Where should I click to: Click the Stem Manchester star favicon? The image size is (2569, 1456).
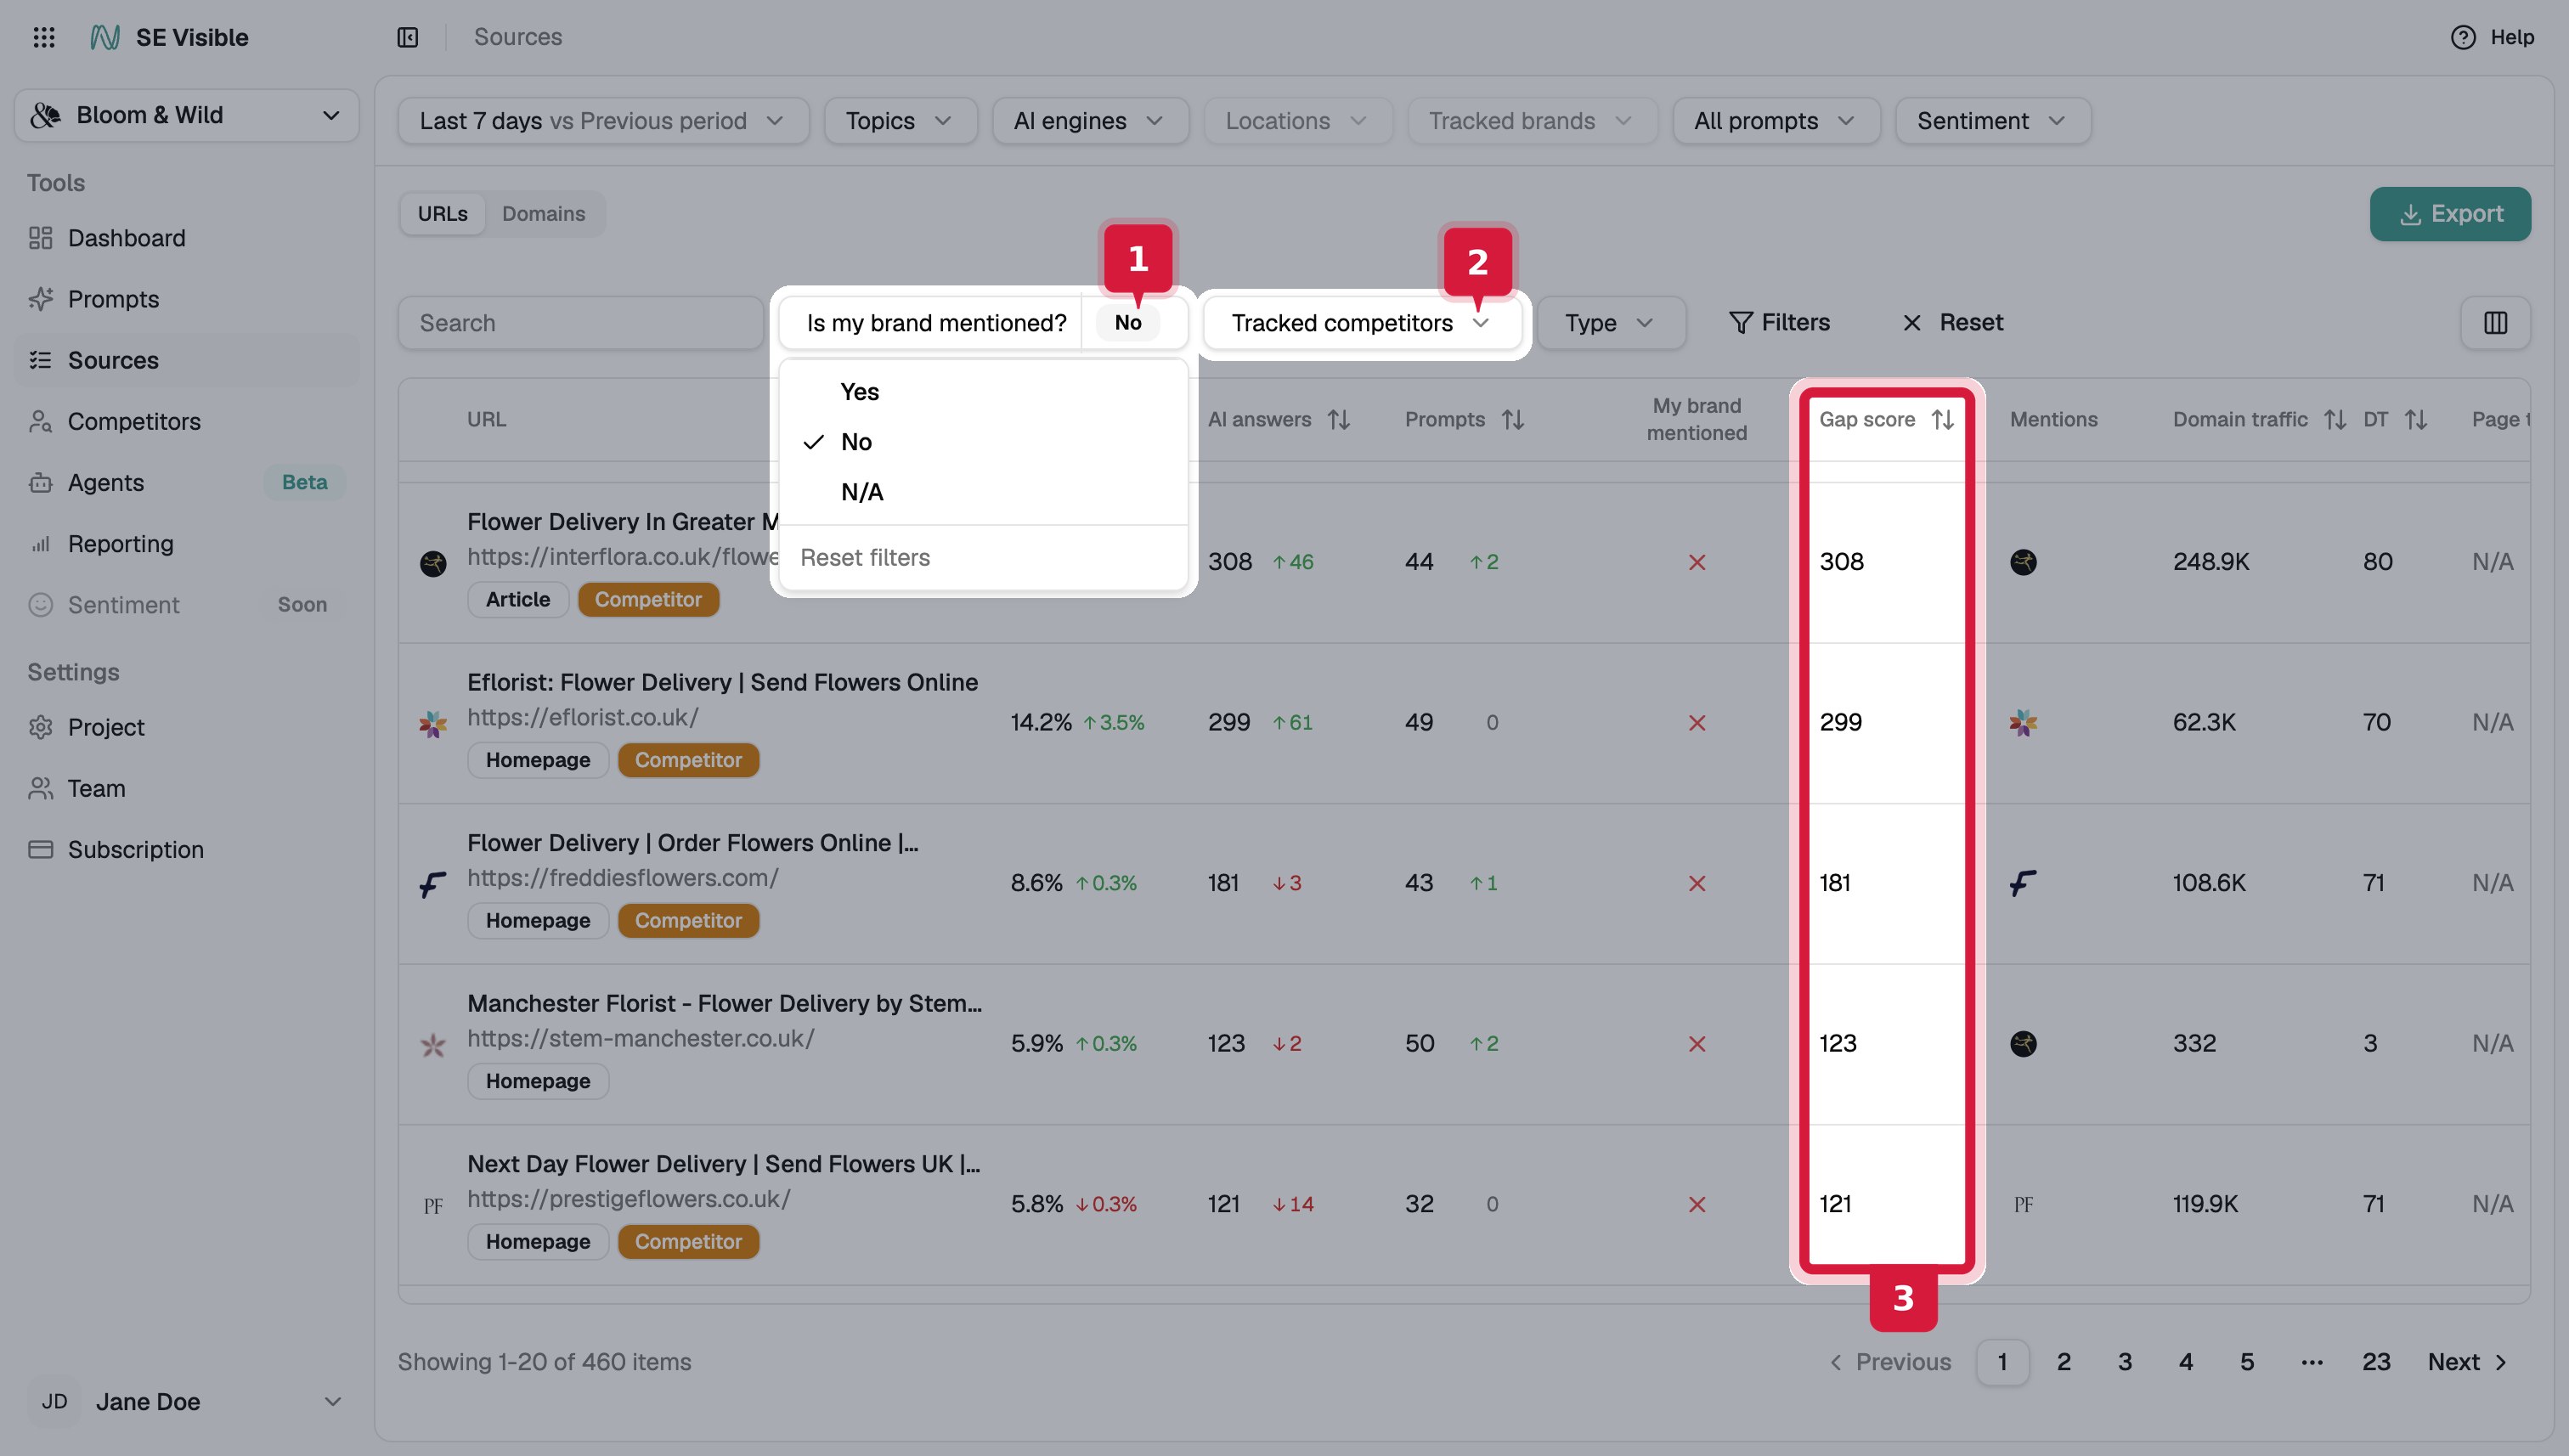(x=433, y=1045)
